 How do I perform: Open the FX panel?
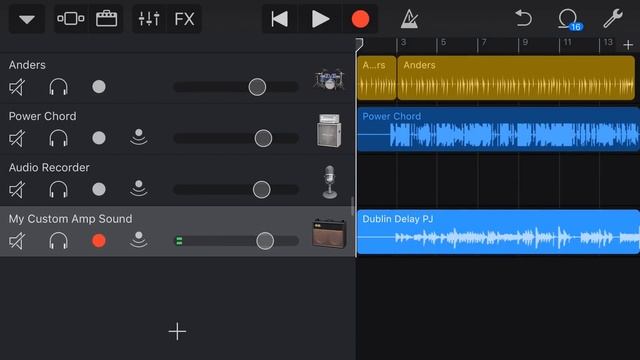click(184, 19)
